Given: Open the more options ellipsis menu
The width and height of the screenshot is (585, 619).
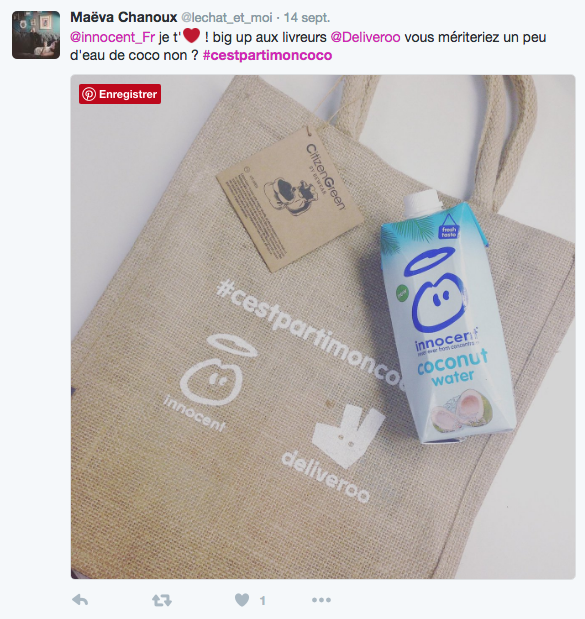Looking at the screenshot, I should (x=321, y=600).
